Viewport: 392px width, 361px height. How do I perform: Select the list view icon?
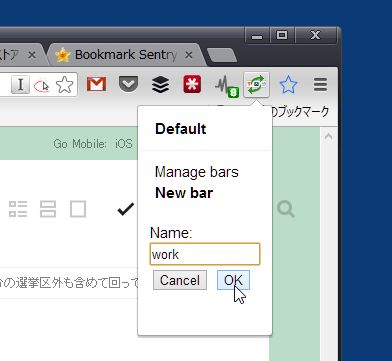(x=18, y=209)
